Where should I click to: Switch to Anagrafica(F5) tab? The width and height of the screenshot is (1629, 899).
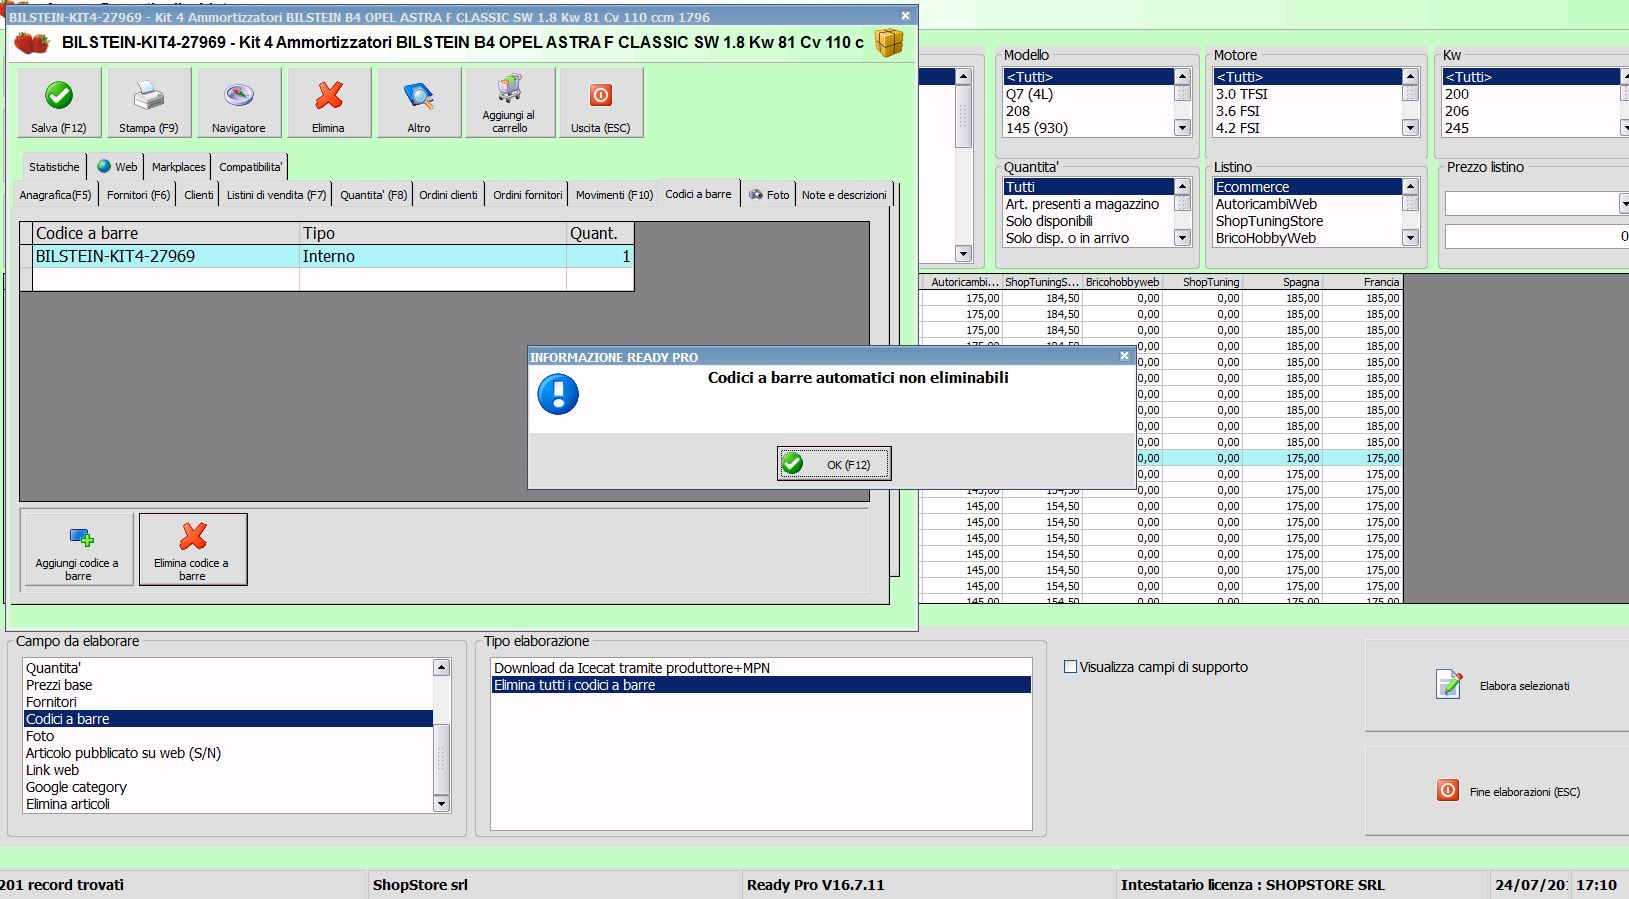click(x=56, y=195)
